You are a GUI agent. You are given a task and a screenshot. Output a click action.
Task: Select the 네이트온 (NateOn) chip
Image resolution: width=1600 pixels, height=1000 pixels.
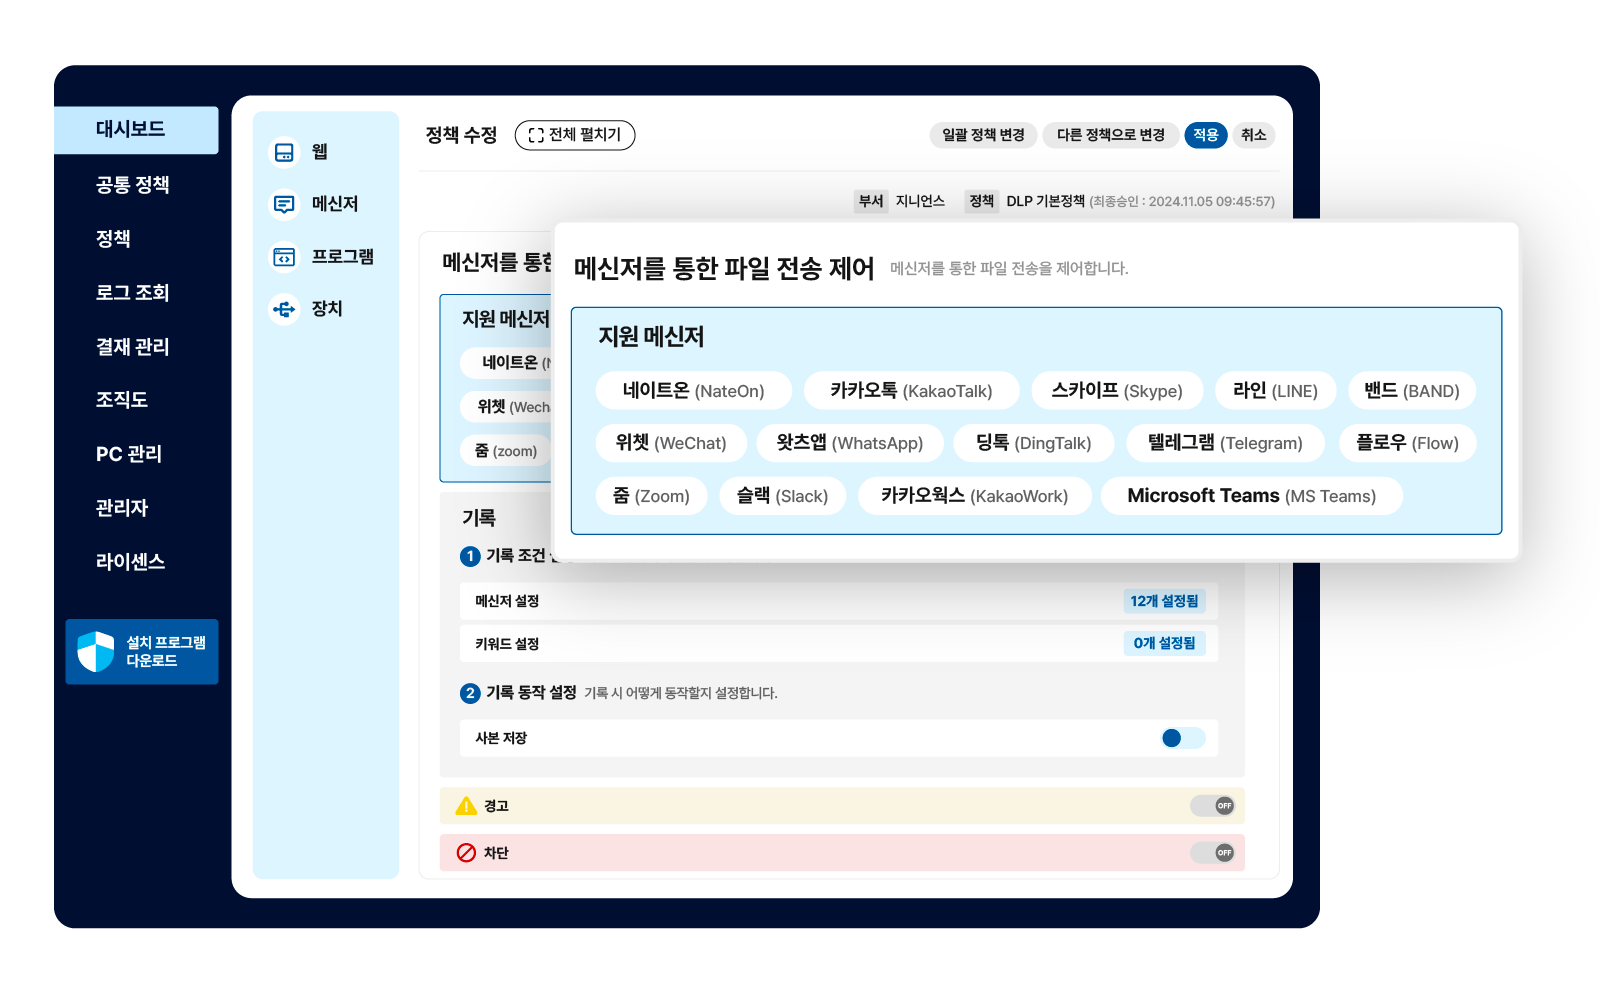point(693,391)
